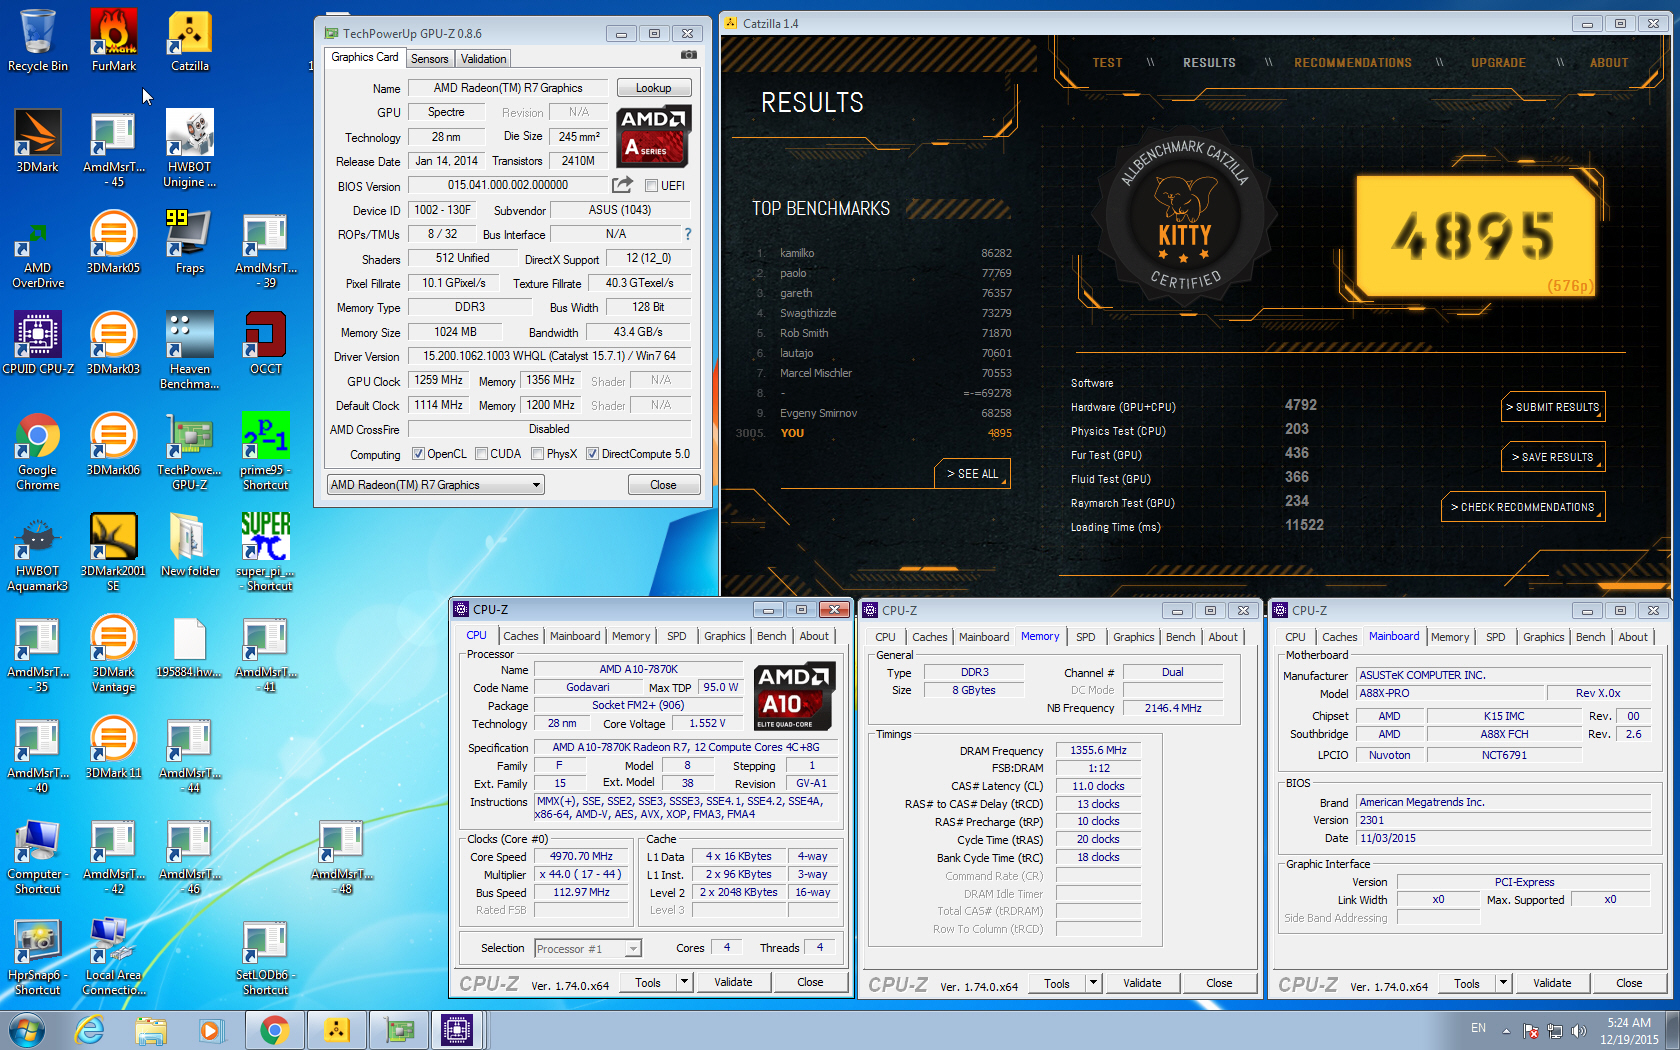Open the New folder on desktop

190,545
